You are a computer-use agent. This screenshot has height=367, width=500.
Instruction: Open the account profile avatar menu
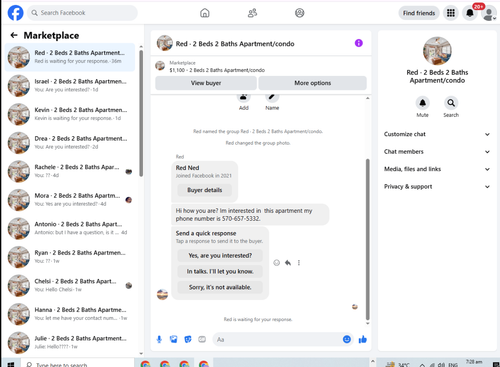pos(489,14)
